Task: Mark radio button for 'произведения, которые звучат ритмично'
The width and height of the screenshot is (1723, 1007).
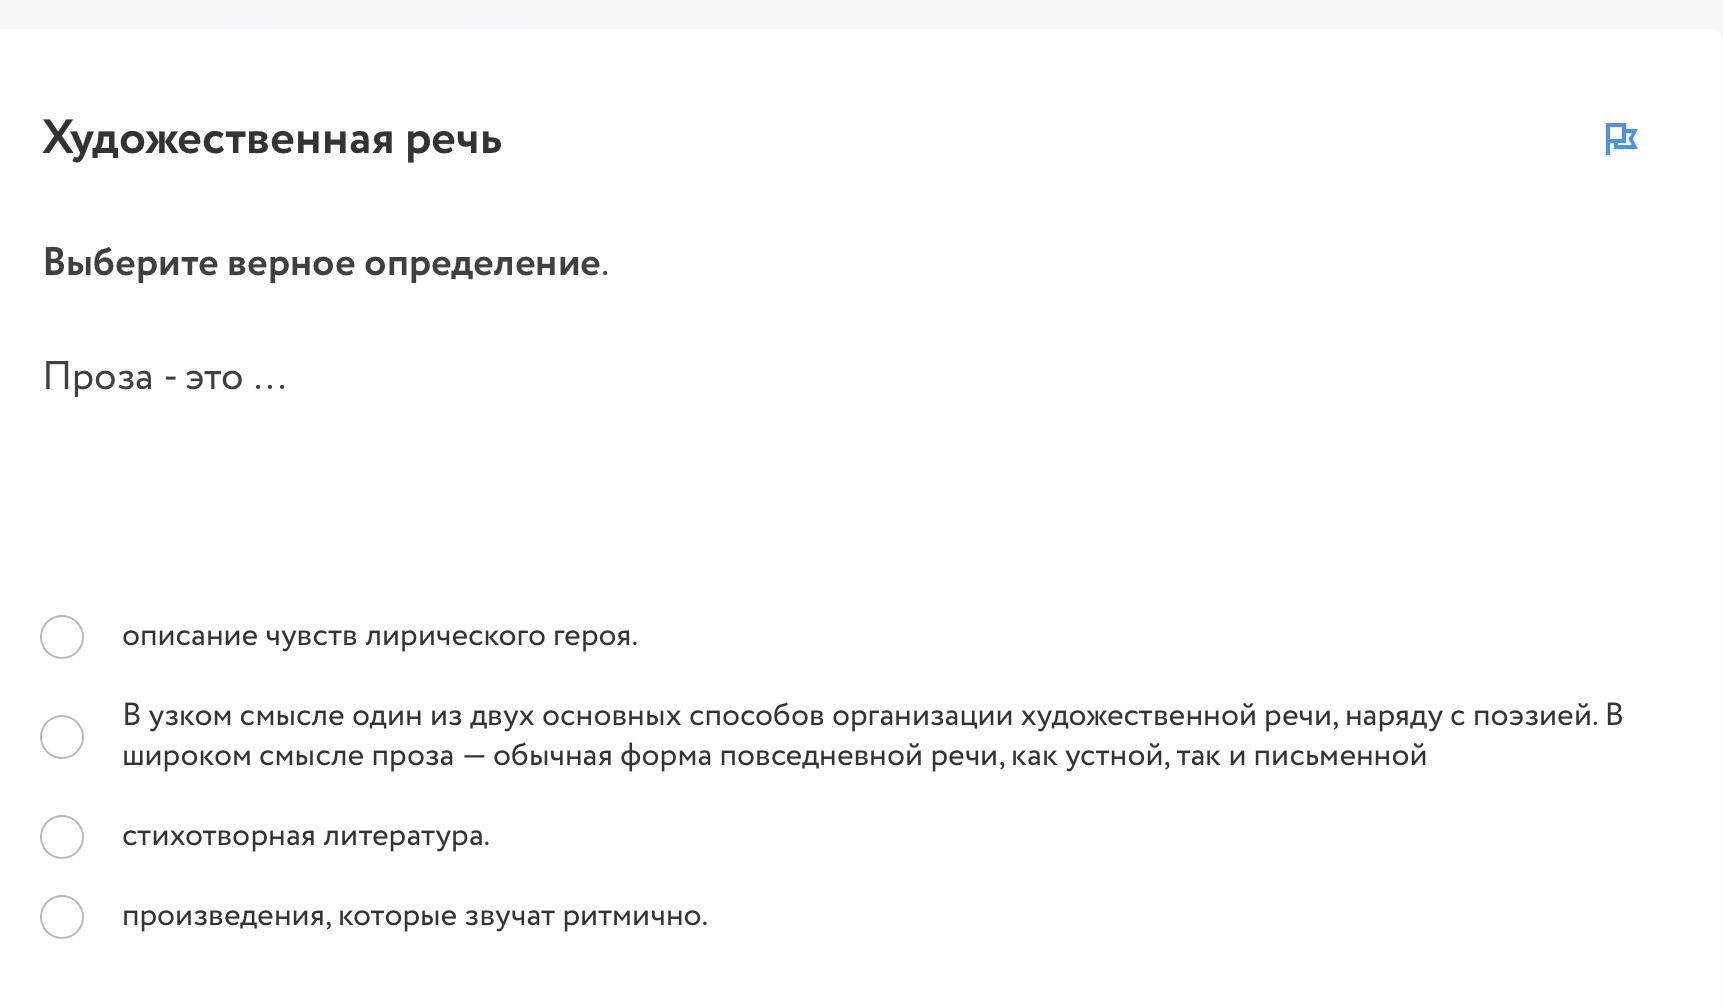Action: [x=62, y=917]
